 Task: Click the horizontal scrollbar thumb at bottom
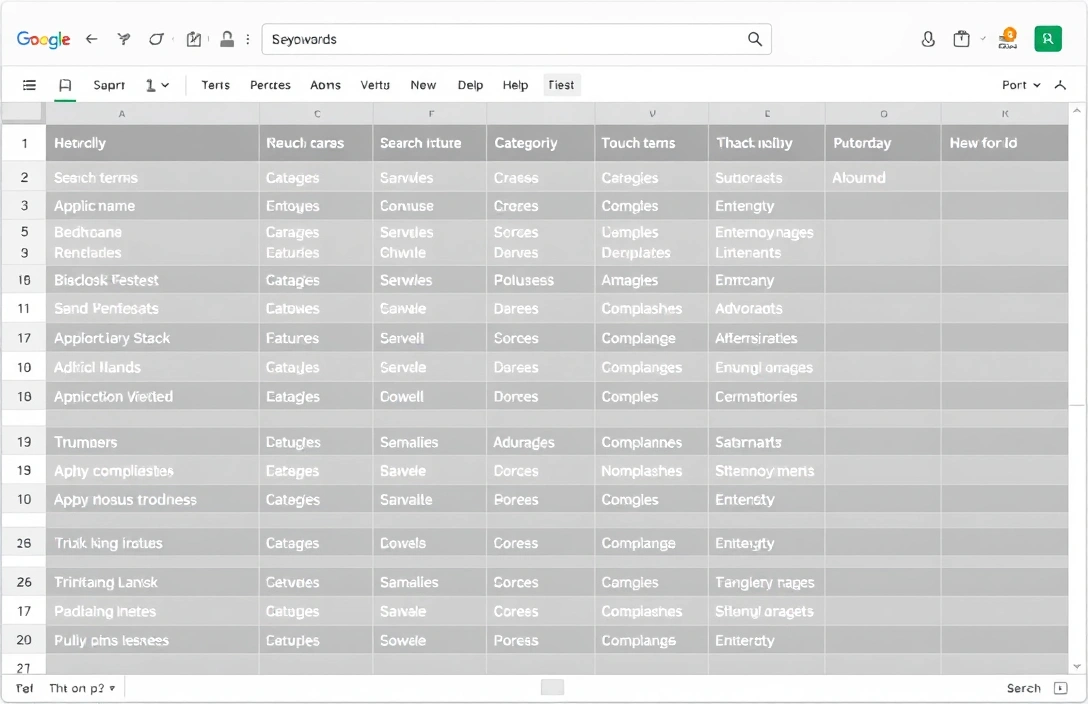pyautogui.click(x=552, y=687)
